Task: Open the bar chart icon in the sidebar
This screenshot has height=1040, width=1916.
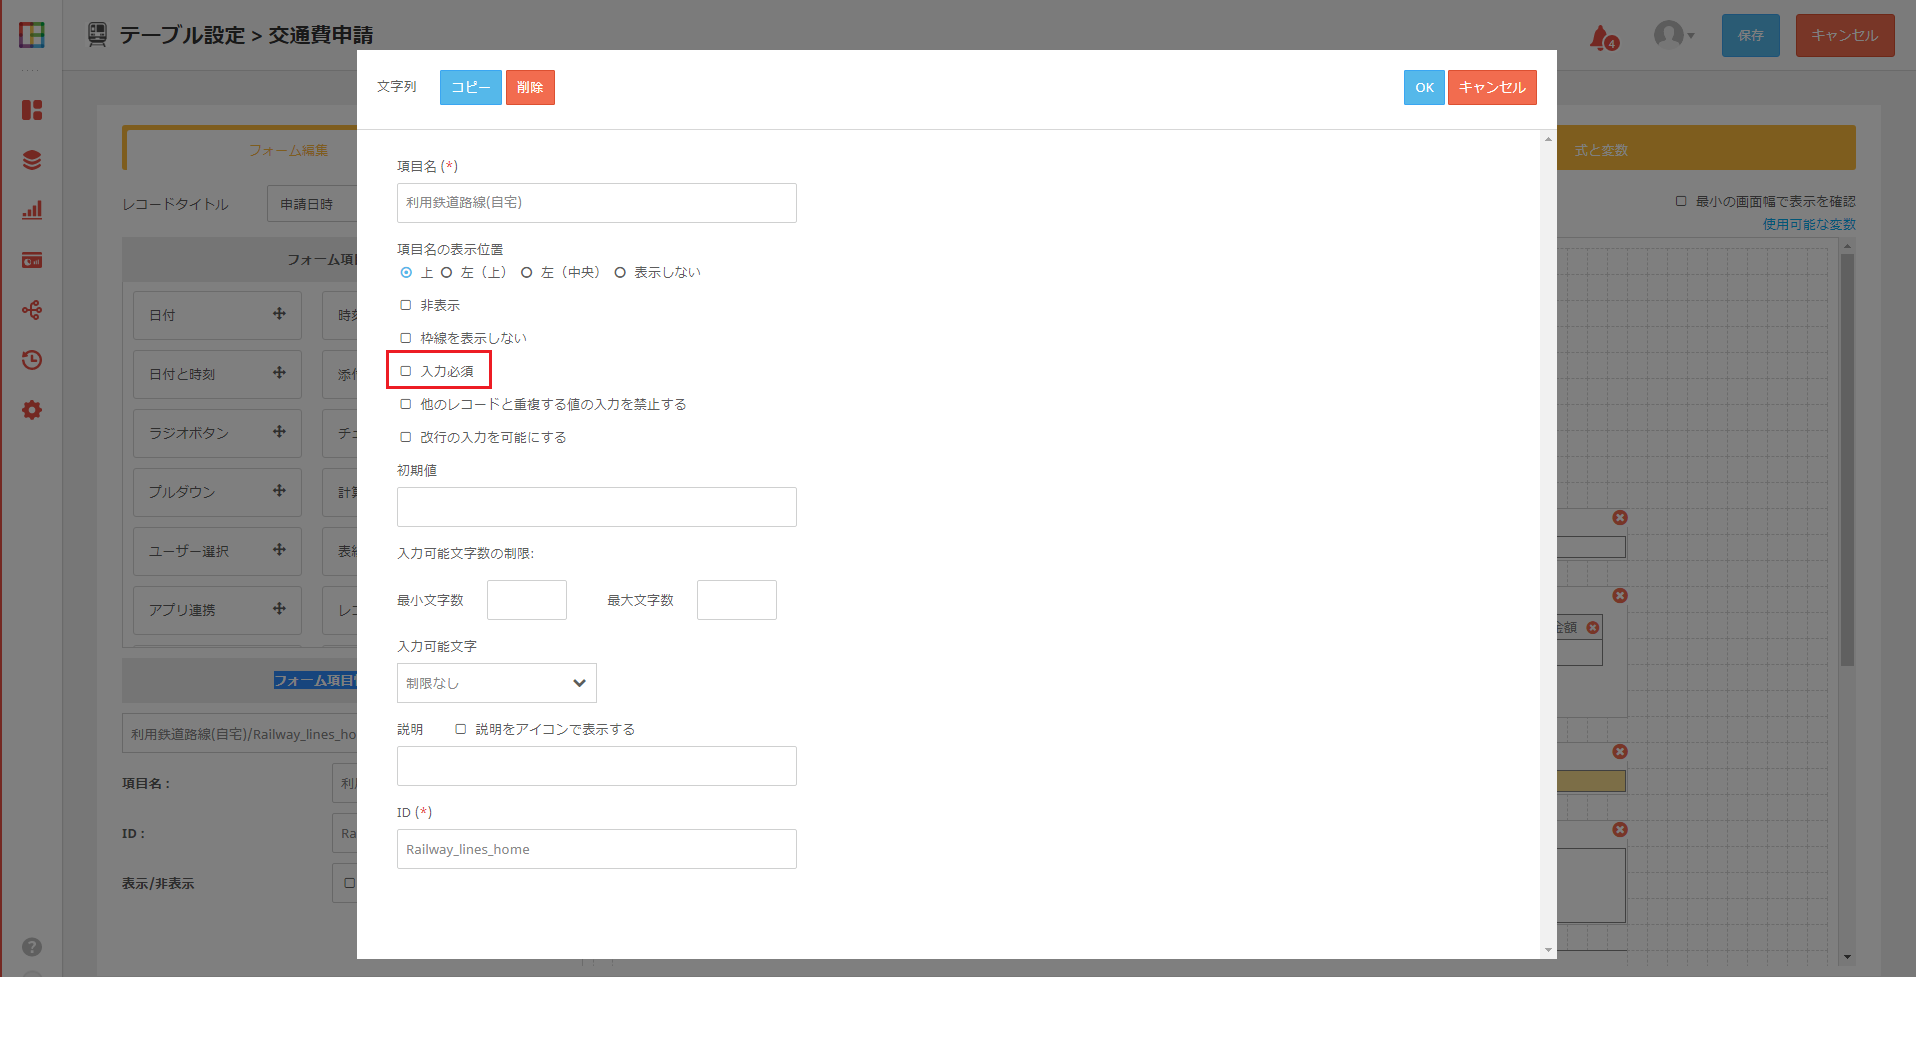Action: coord(32,210)
